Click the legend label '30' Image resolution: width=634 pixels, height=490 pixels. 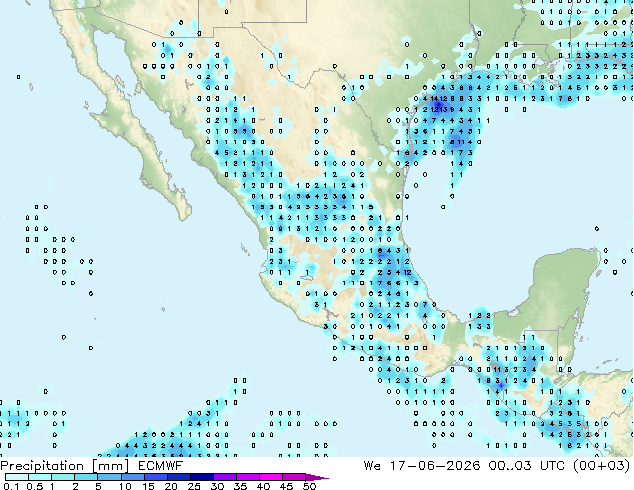point(217,486)
